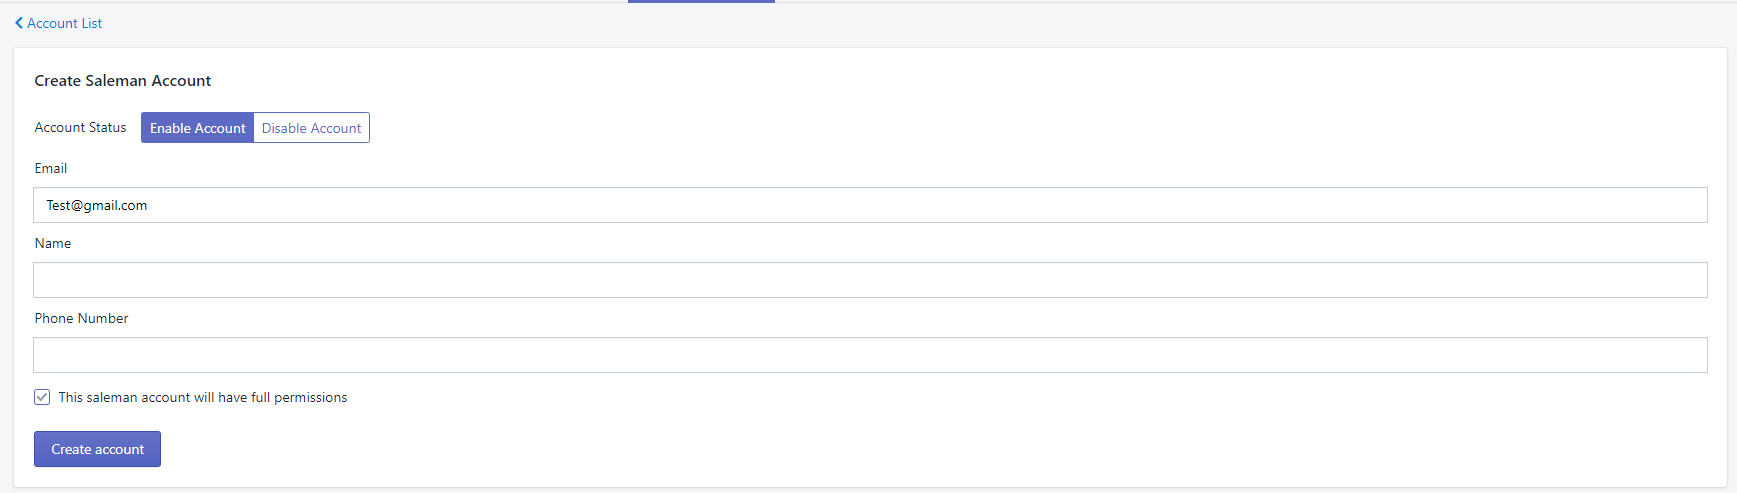Toggle the full permissions checkbox
This screenshot has width=1737, height=493.
(42, 397)
